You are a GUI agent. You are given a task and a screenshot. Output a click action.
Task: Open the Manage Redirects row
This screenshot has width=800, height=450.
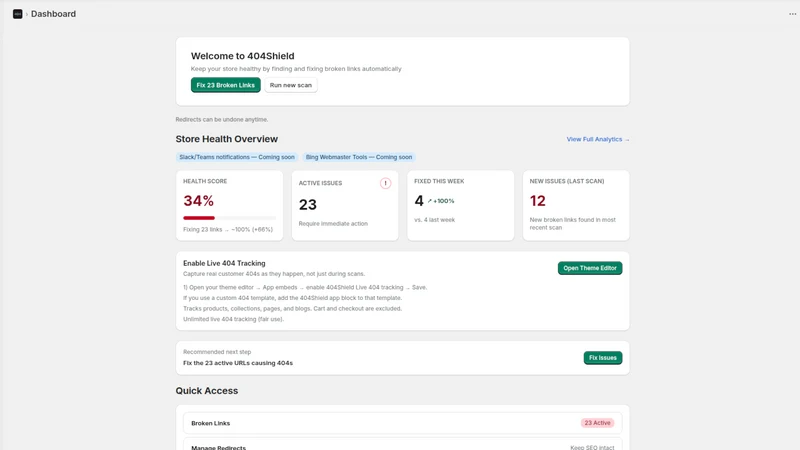[403, 444]
